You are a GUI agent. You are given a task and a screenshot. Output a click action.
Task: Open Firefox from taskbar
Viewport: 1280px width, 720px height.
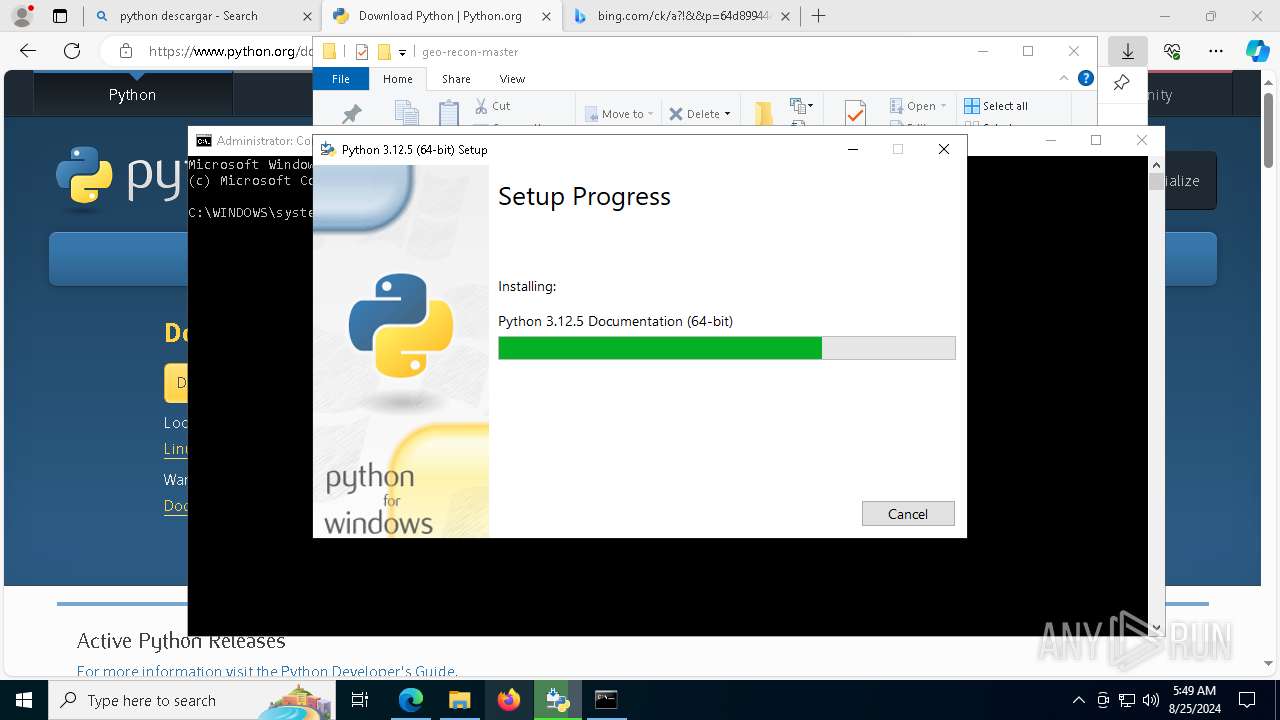pyautogui.click(x=508, y=700)
